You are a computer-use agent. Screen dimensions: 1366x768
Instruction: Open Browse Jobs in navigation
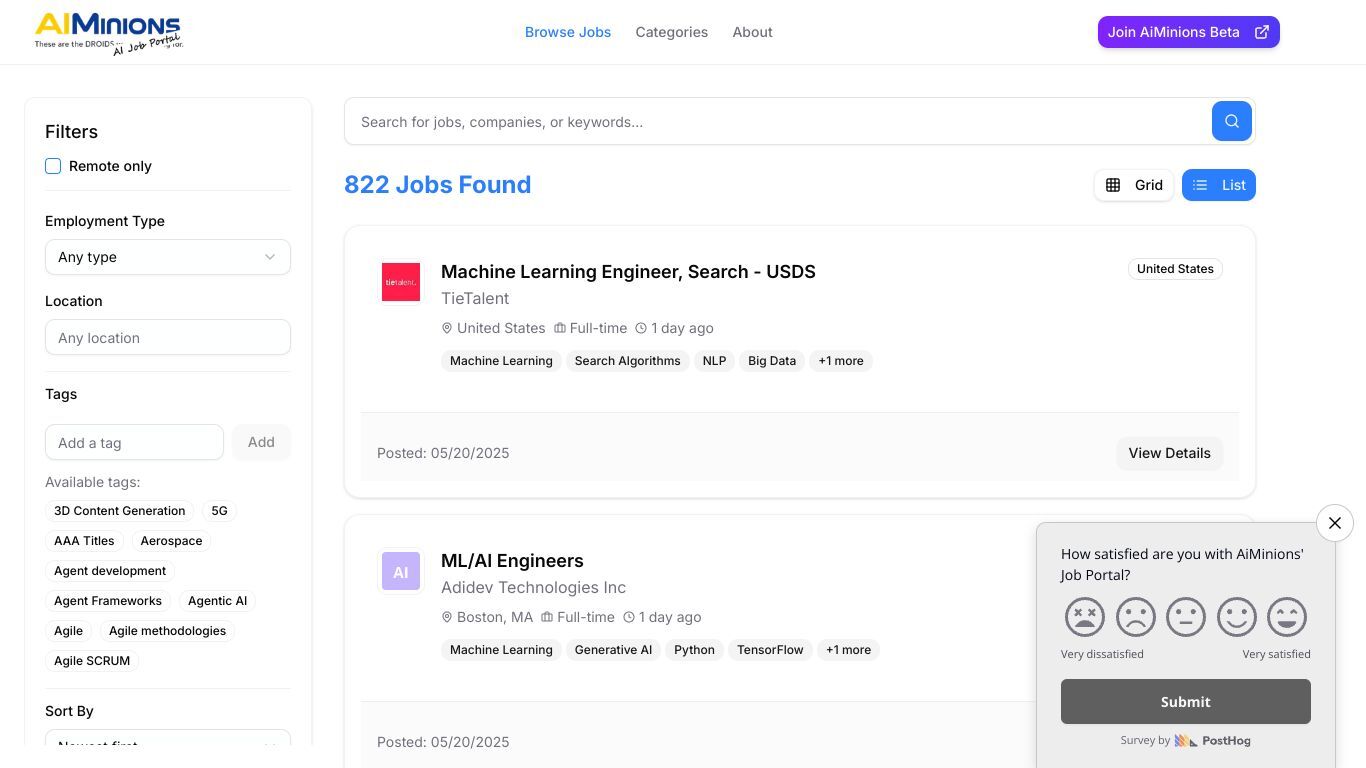[568, 32]
